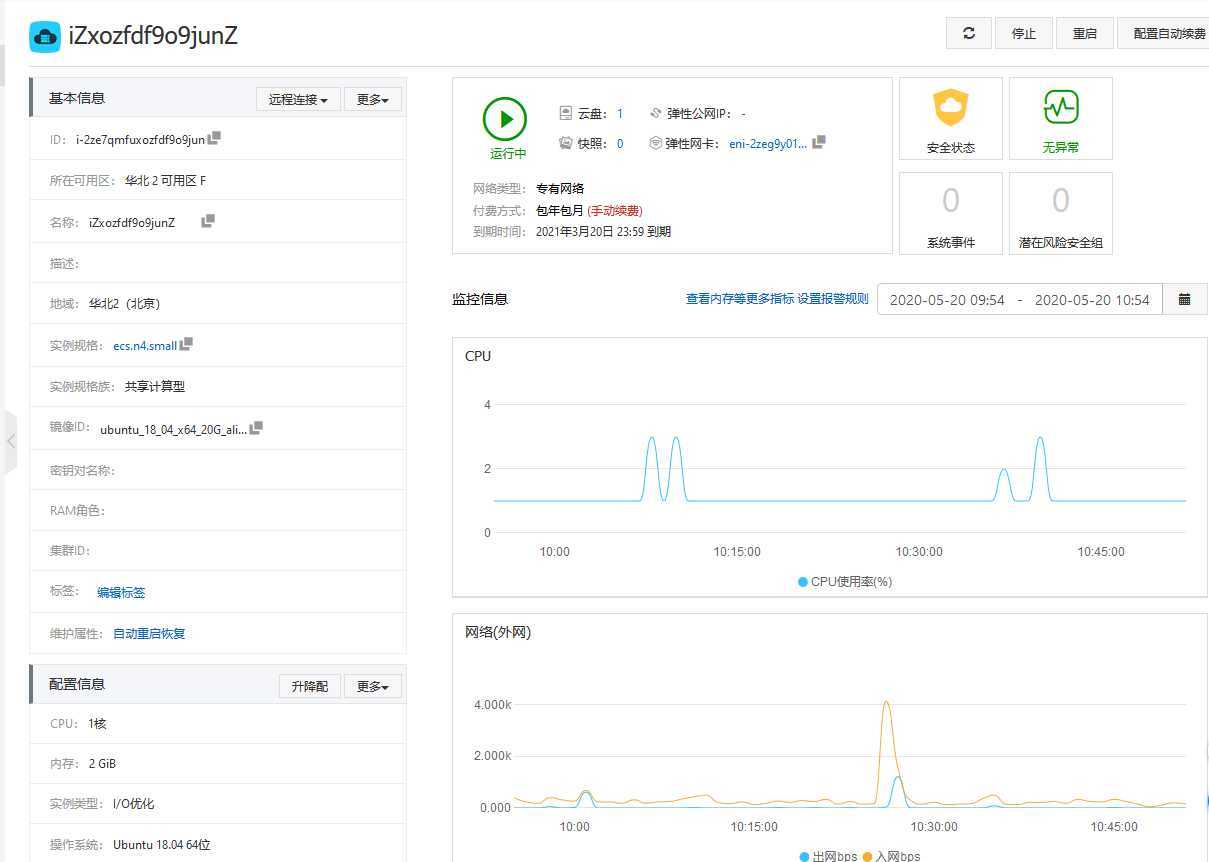Click the elastic NIC icon
This screenshot has width=1209, height=862.
click(656, 143)
